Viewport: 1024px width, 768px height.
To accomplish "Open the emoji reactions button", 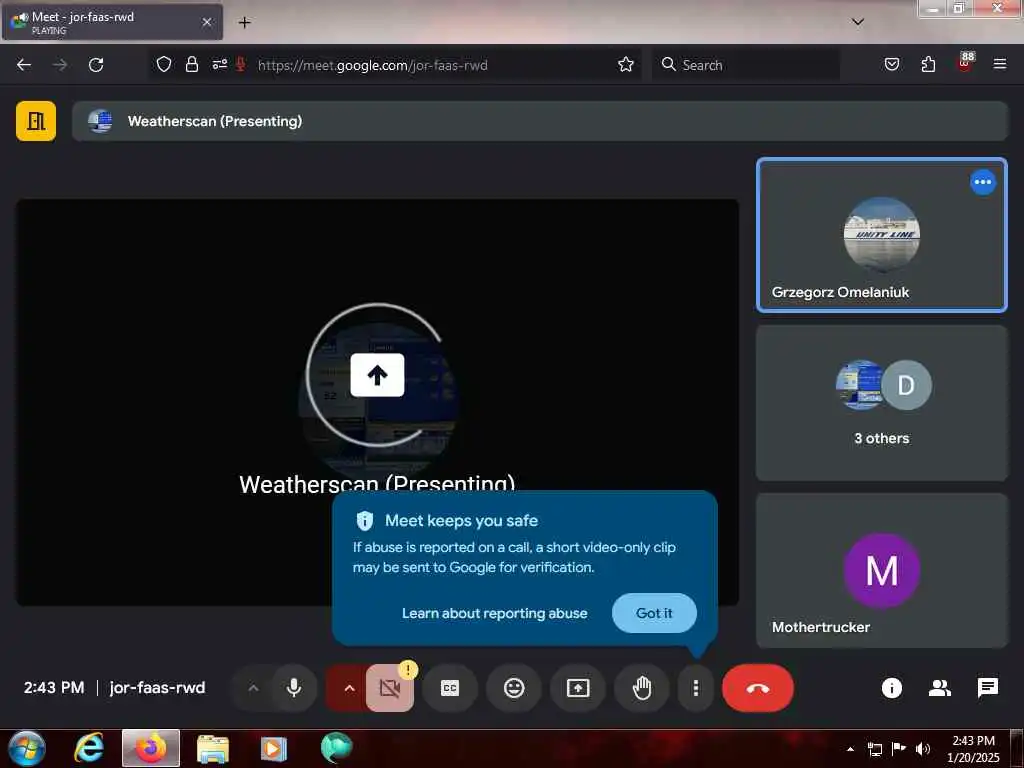I will [514, 688].
